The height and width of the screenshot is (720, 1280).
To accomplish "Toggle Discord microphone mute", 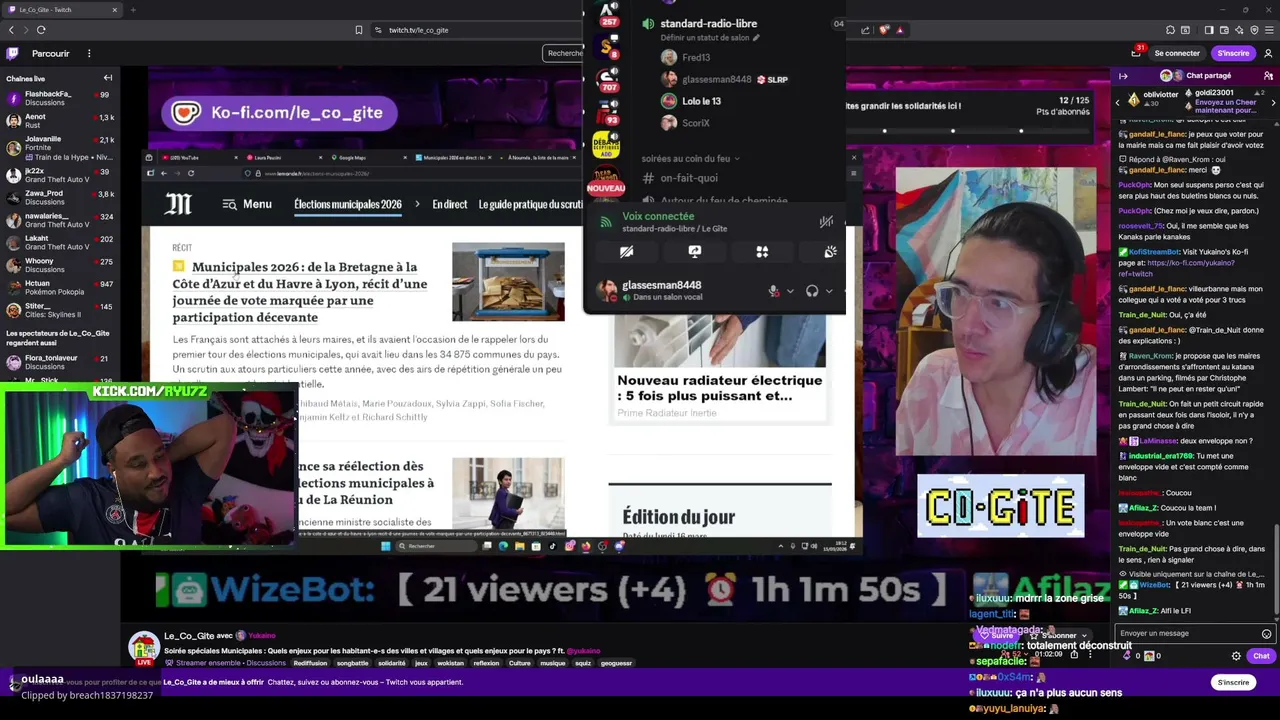I will (x=773, y=291).
